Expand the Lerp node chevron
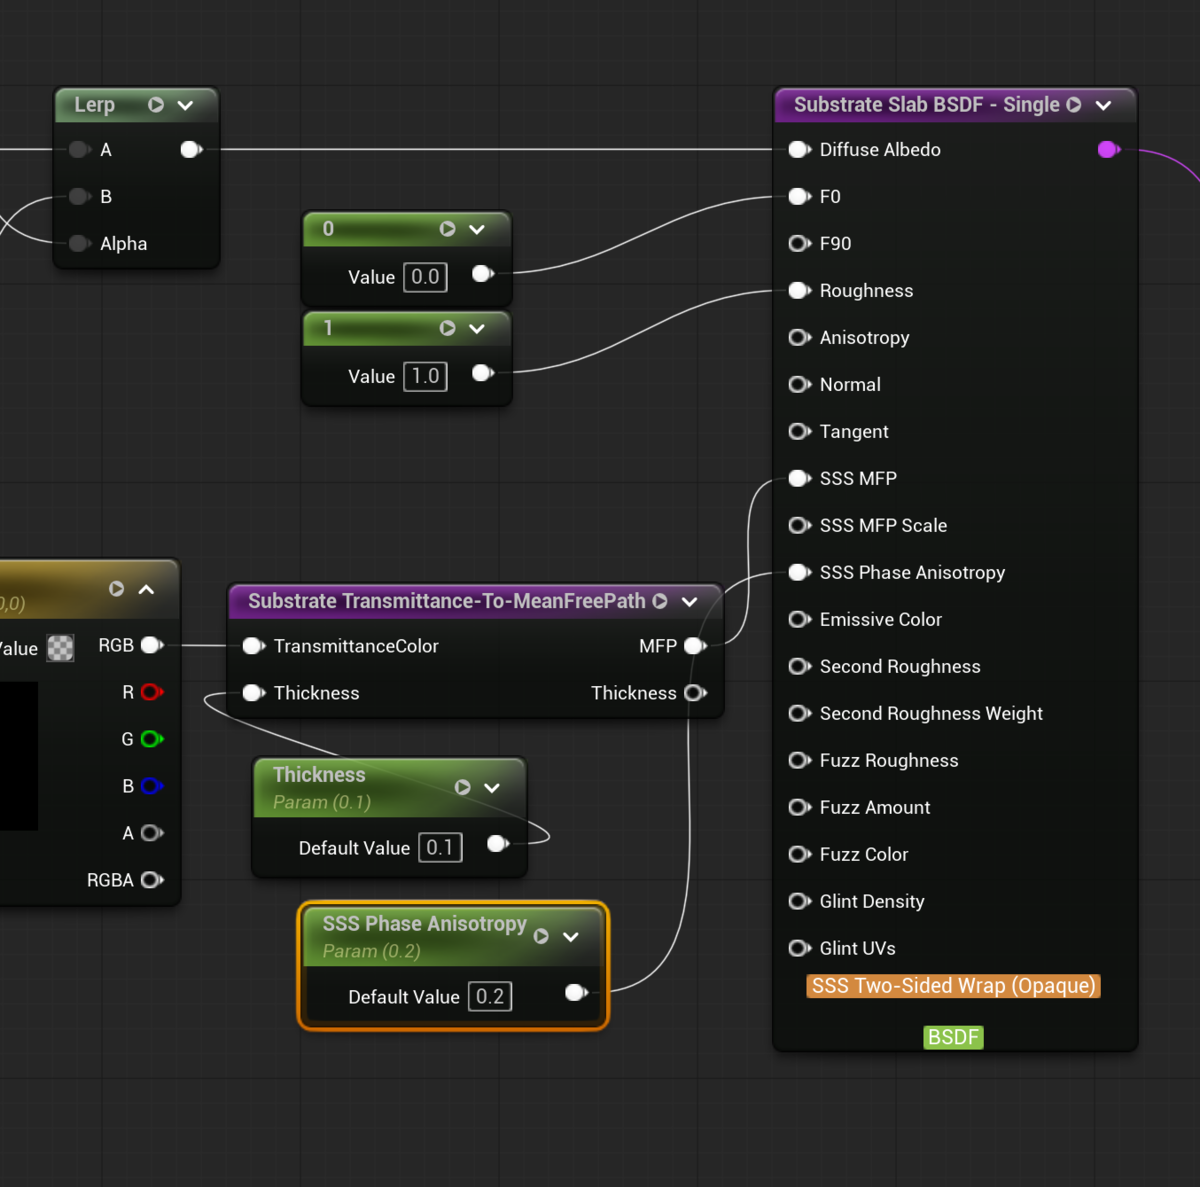1200x1187 pixels. coord(185,105)
